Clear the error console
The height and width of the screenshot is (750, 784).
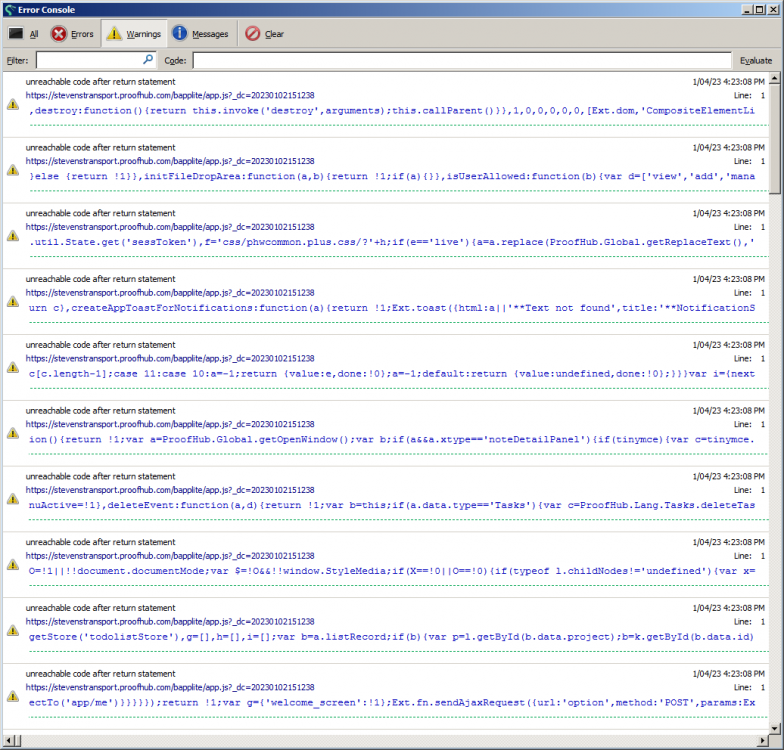point(265,34)
